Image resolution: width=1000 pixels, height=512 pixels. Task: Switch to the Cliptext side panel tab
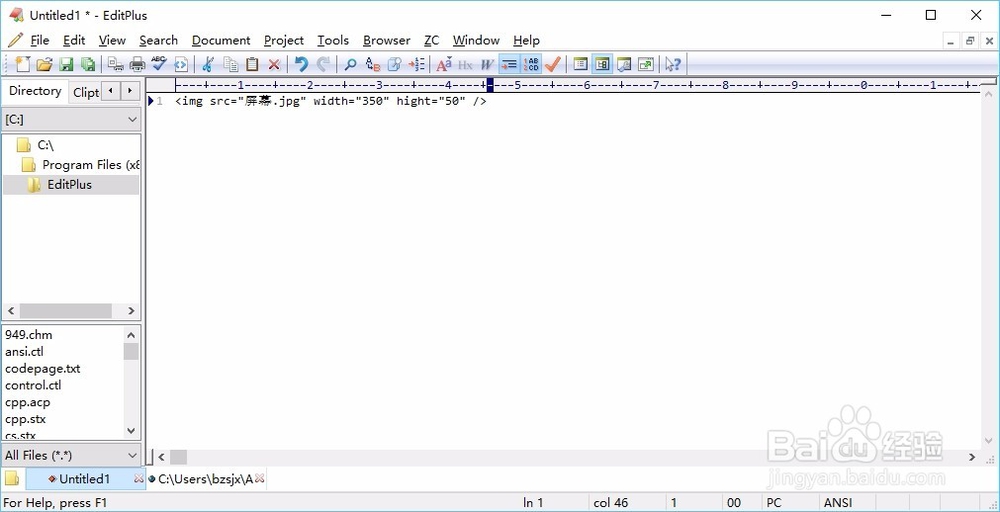85,92
